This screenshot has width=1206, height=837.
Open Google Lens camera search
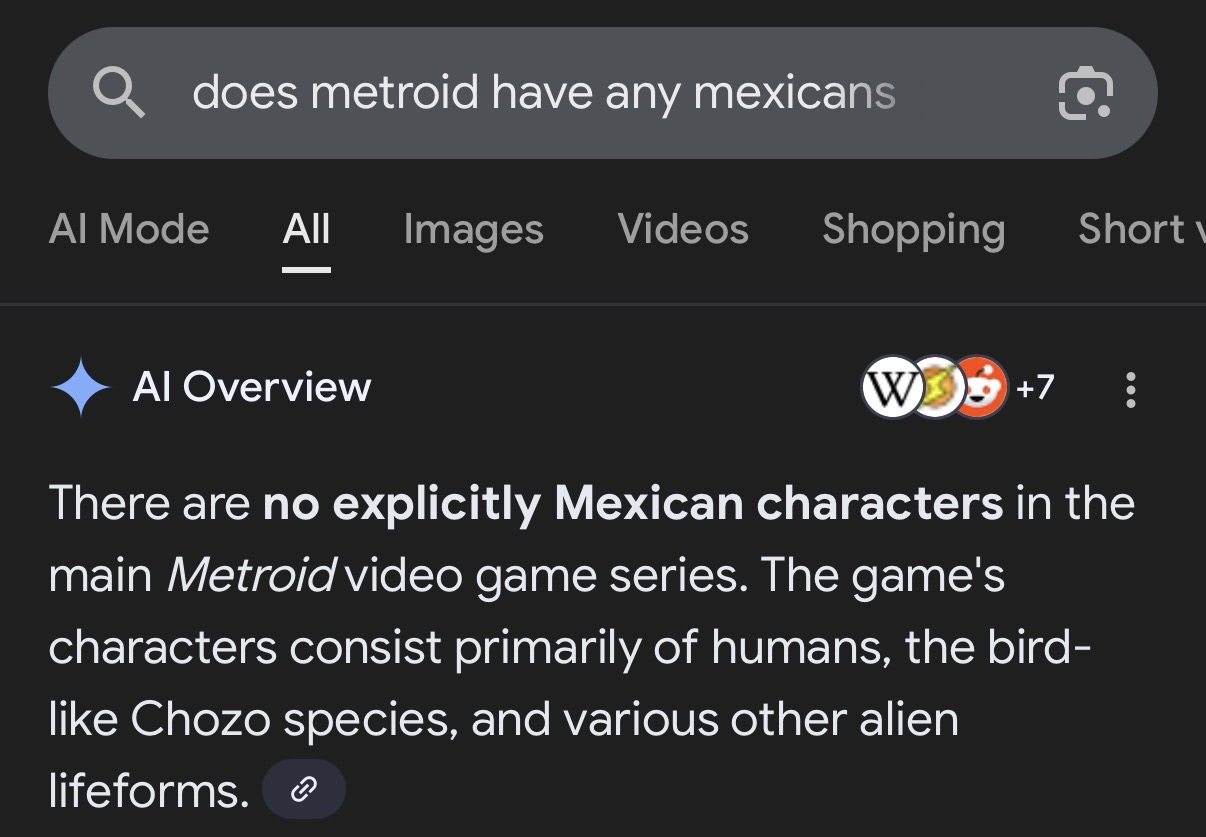(1085, 94)
